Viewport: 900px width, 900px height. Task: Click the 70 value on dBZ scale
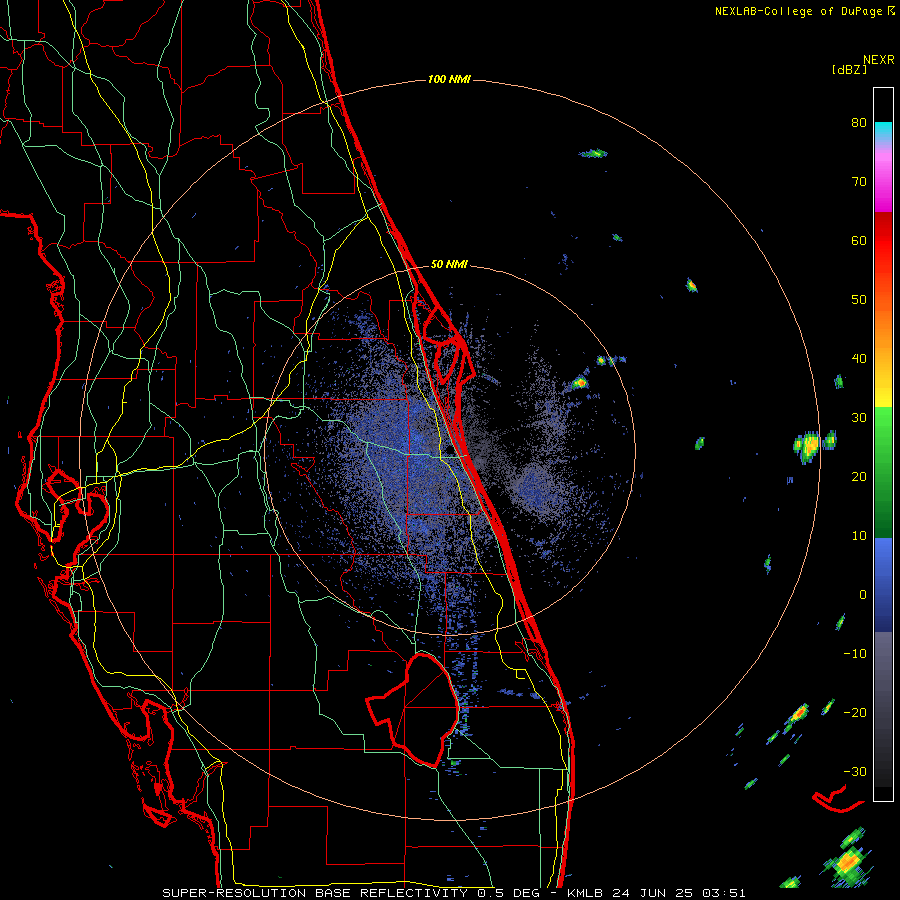point(859,182)
